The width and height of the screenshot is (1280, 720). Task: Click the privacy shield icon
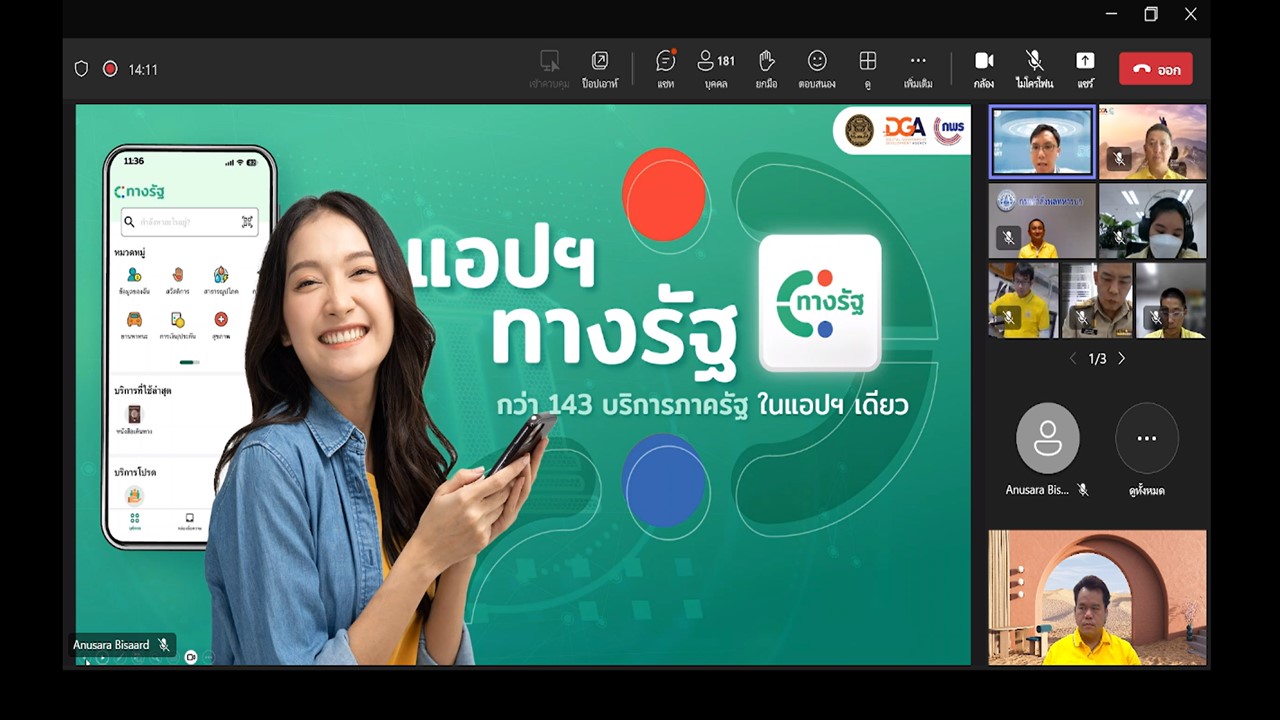82,69
